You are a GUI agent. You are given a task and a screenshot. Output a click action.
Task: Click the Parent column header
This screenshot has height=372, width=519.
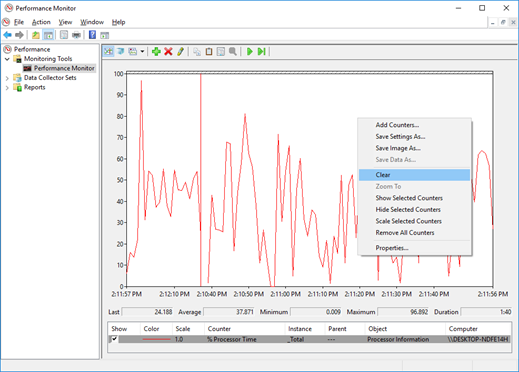coord(345,329)
